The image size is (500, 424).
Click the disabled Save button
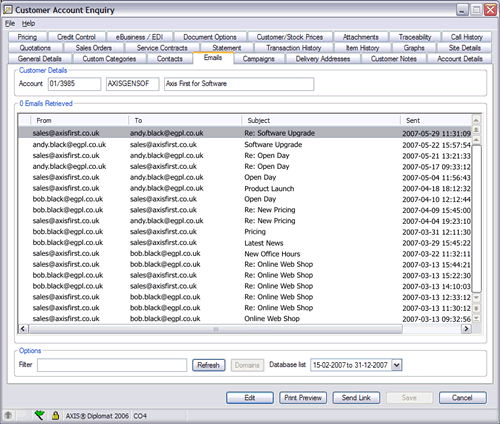[x=409, y=398]
